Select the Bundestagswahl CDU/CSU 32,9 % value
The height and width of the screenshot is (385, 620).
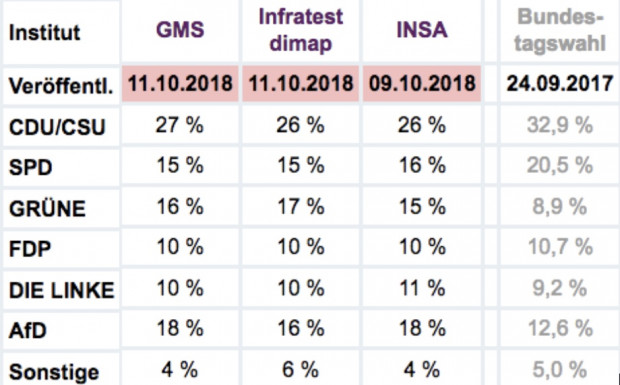coord(560,125)
